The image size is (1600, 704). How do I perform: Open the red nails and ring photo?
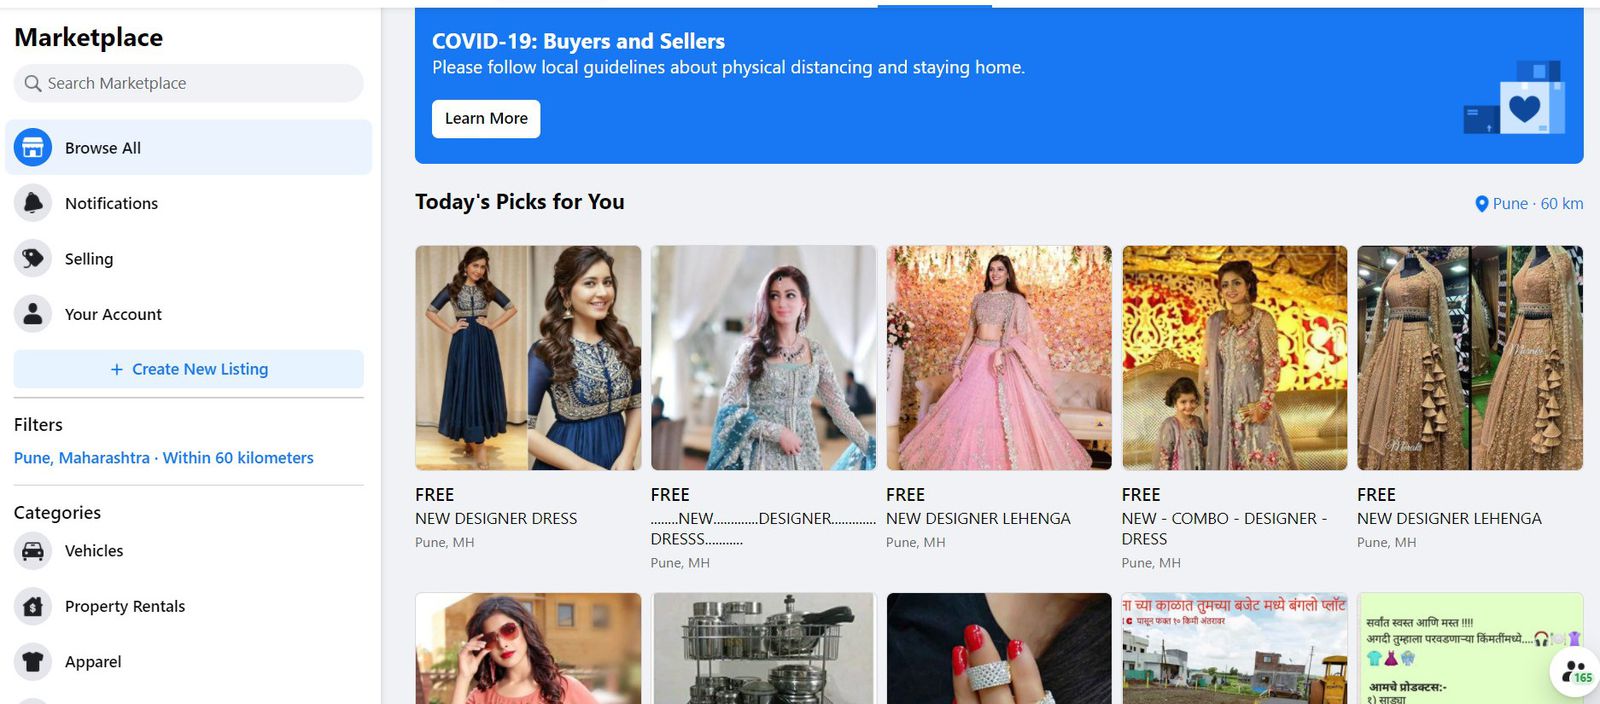pos(999,648)
